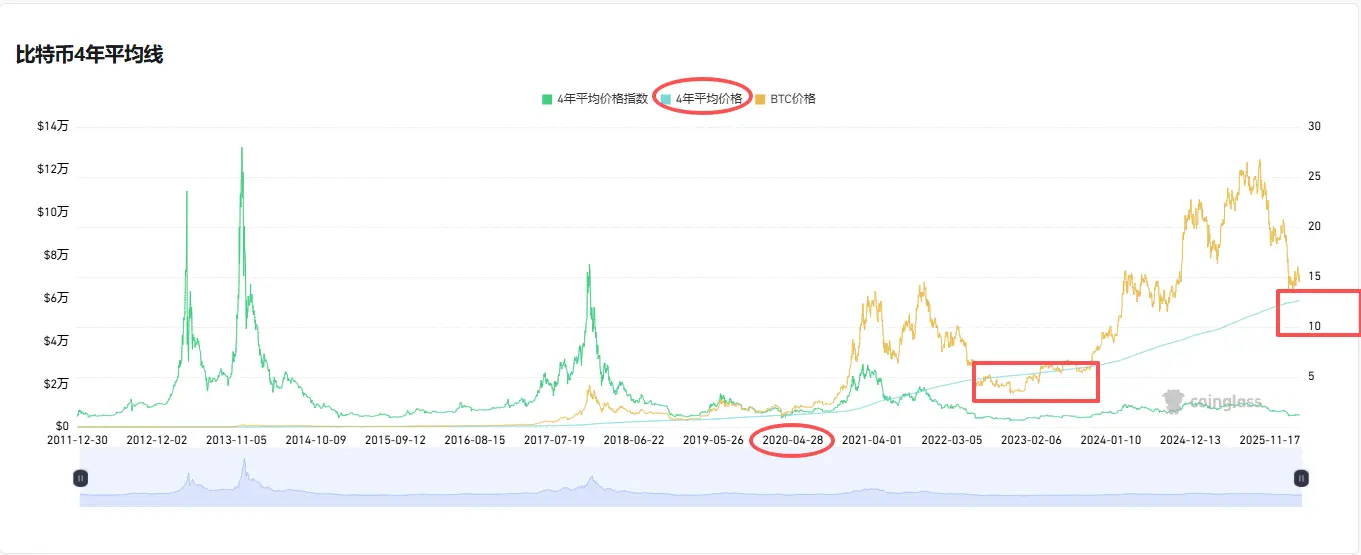Click the 2012-12-02 date axis label

155,439
